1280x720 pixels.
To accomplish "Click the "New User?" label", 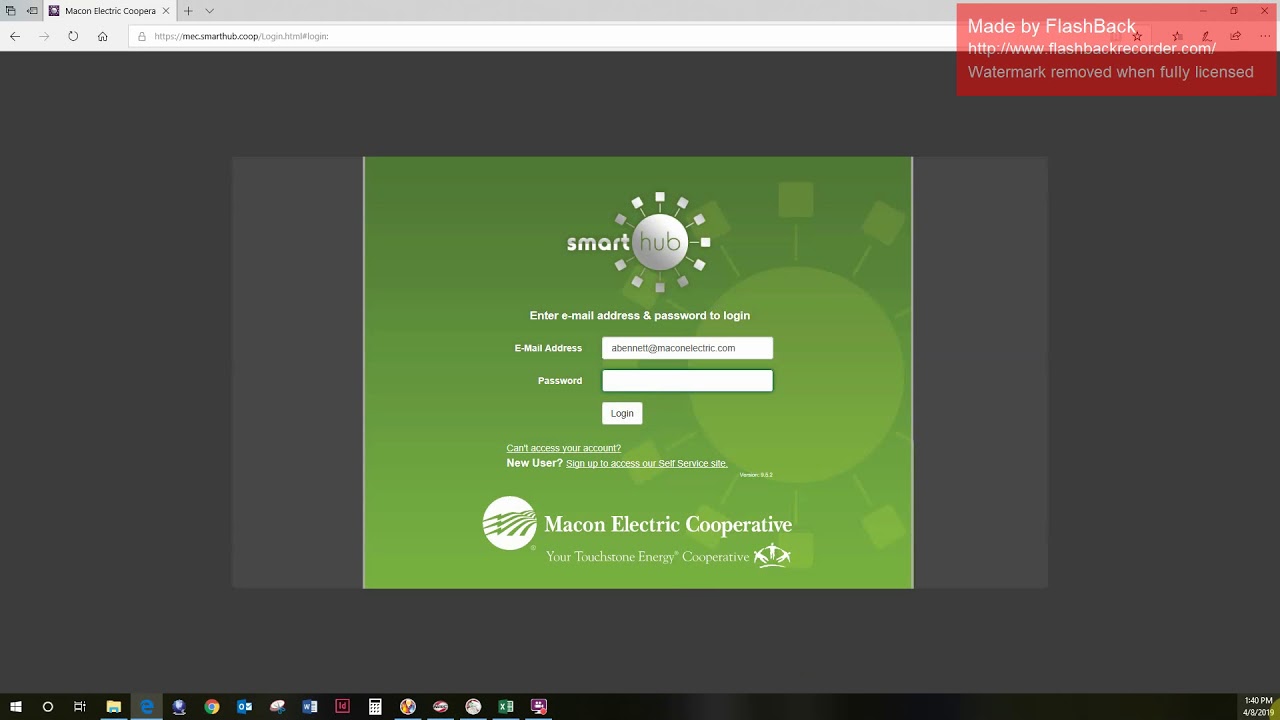I will (535, 463).
